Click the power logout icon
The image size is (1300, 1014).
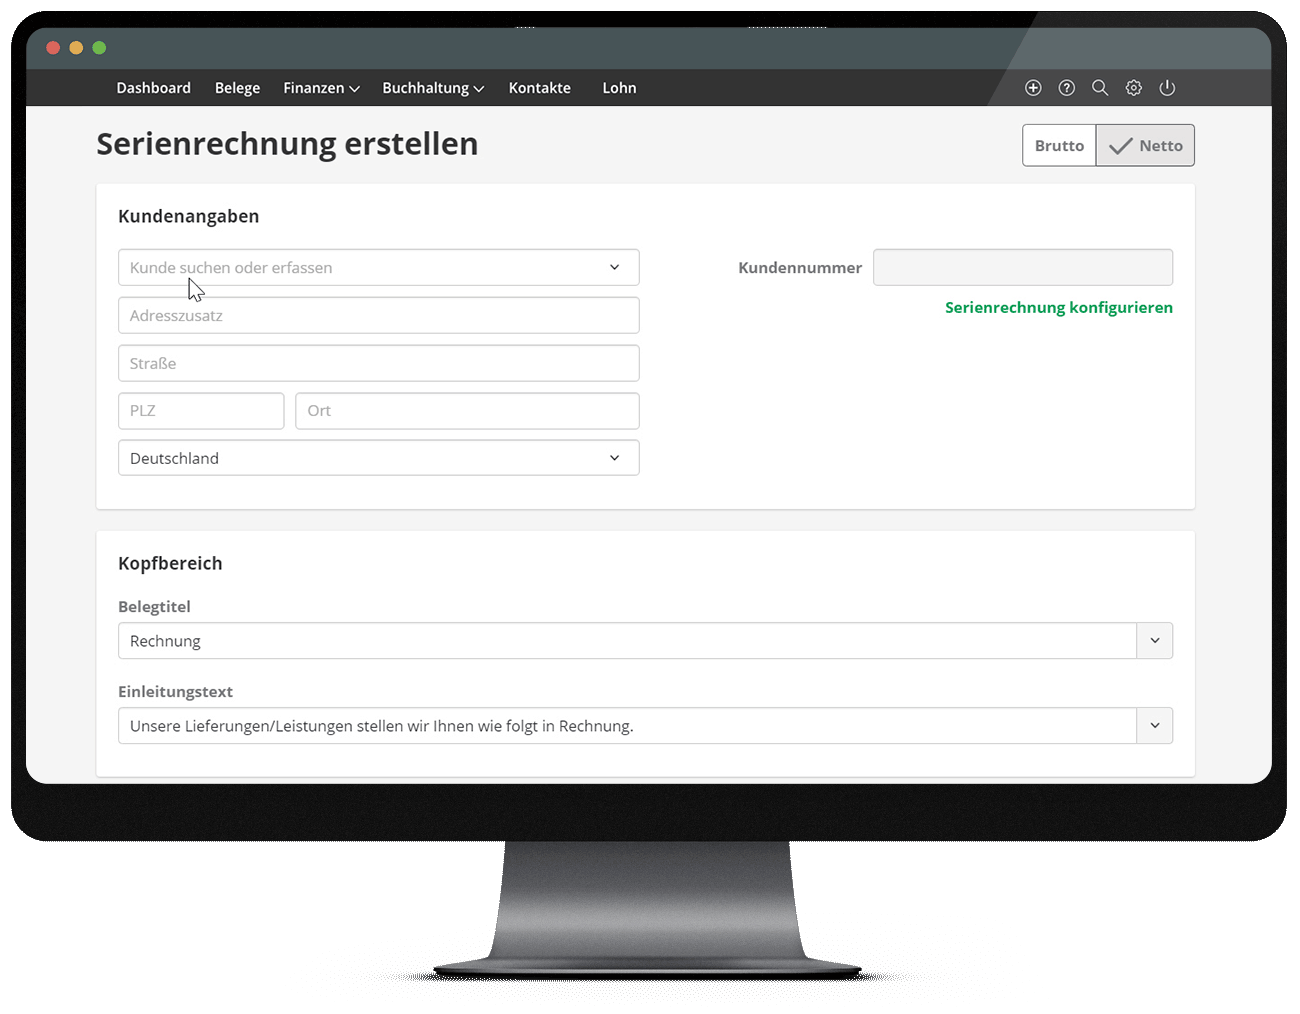click(x=1167, y=88)
